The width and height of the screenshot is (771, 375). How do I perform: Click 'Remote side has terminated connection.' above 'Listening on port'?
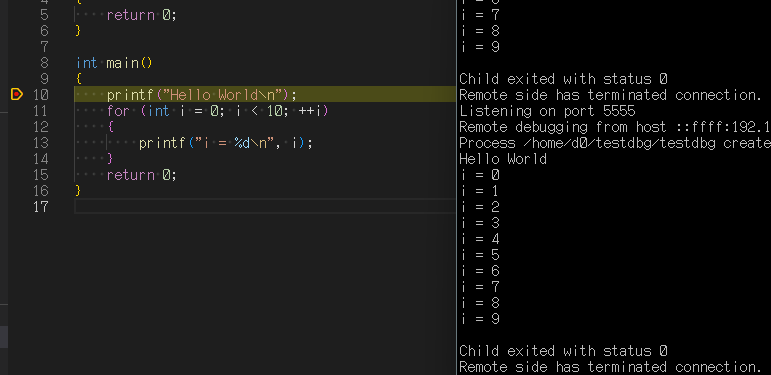pos(610,95)
